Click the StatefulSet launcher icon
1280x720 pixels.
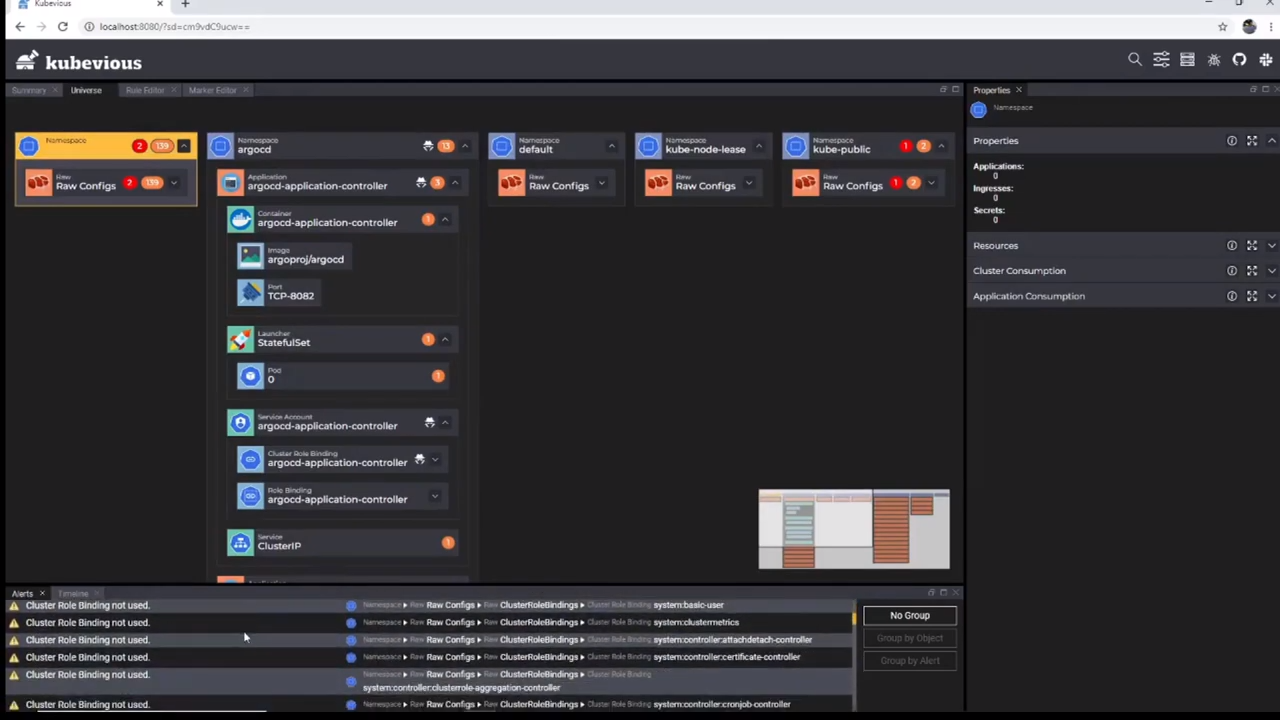241,340
